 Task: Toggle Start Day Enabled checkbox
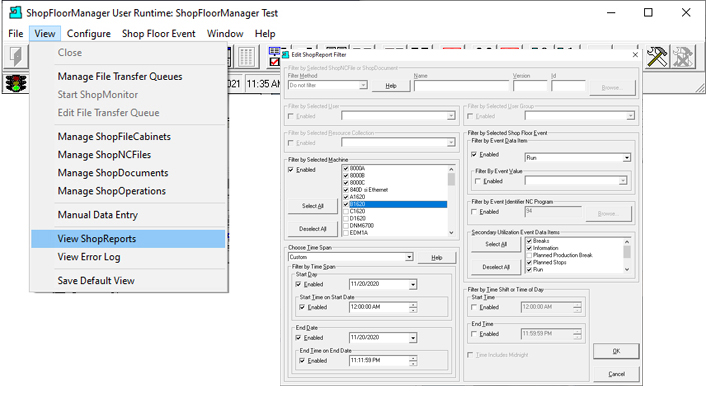(x=299, y=284)
